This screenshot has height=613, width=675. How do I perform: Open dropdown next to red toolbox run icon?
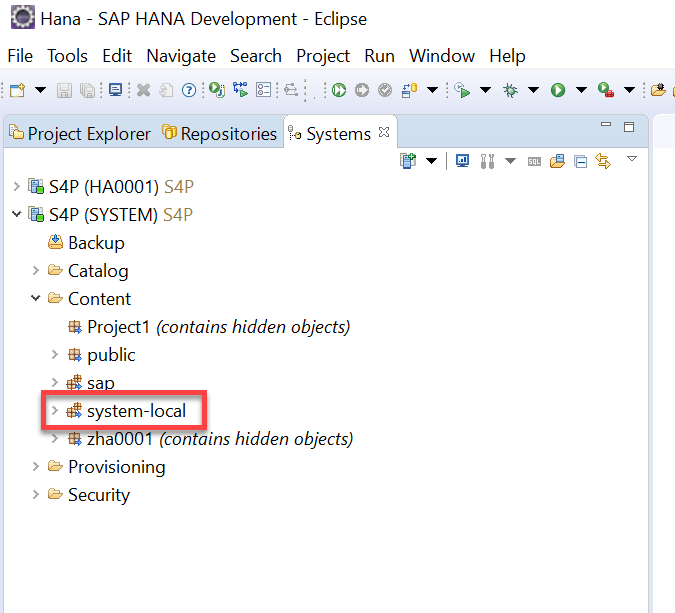pyautogui.click(x=629, y=90)
